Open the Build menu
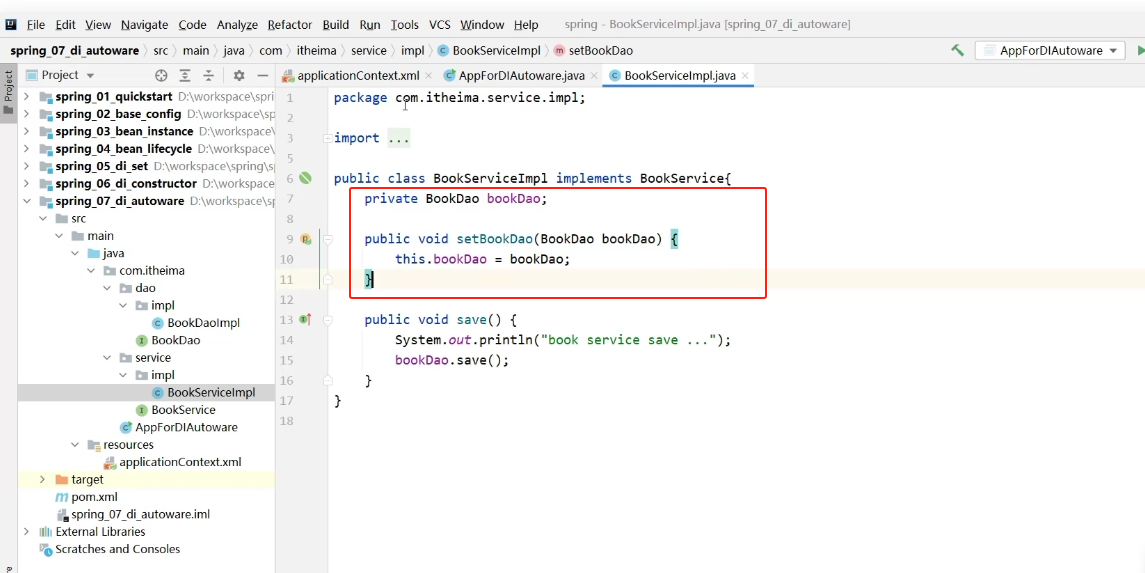Image resolution: width=1145 pixels, height=573 pixels. pos(335,25)
